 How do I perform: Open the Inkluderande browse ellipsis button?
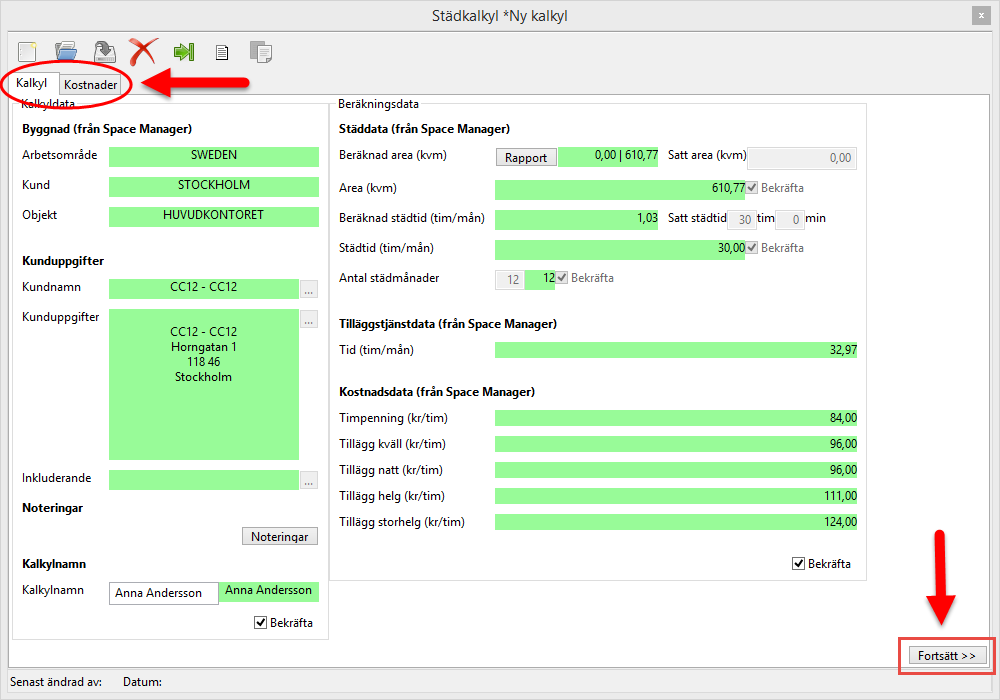click(309, 480)
